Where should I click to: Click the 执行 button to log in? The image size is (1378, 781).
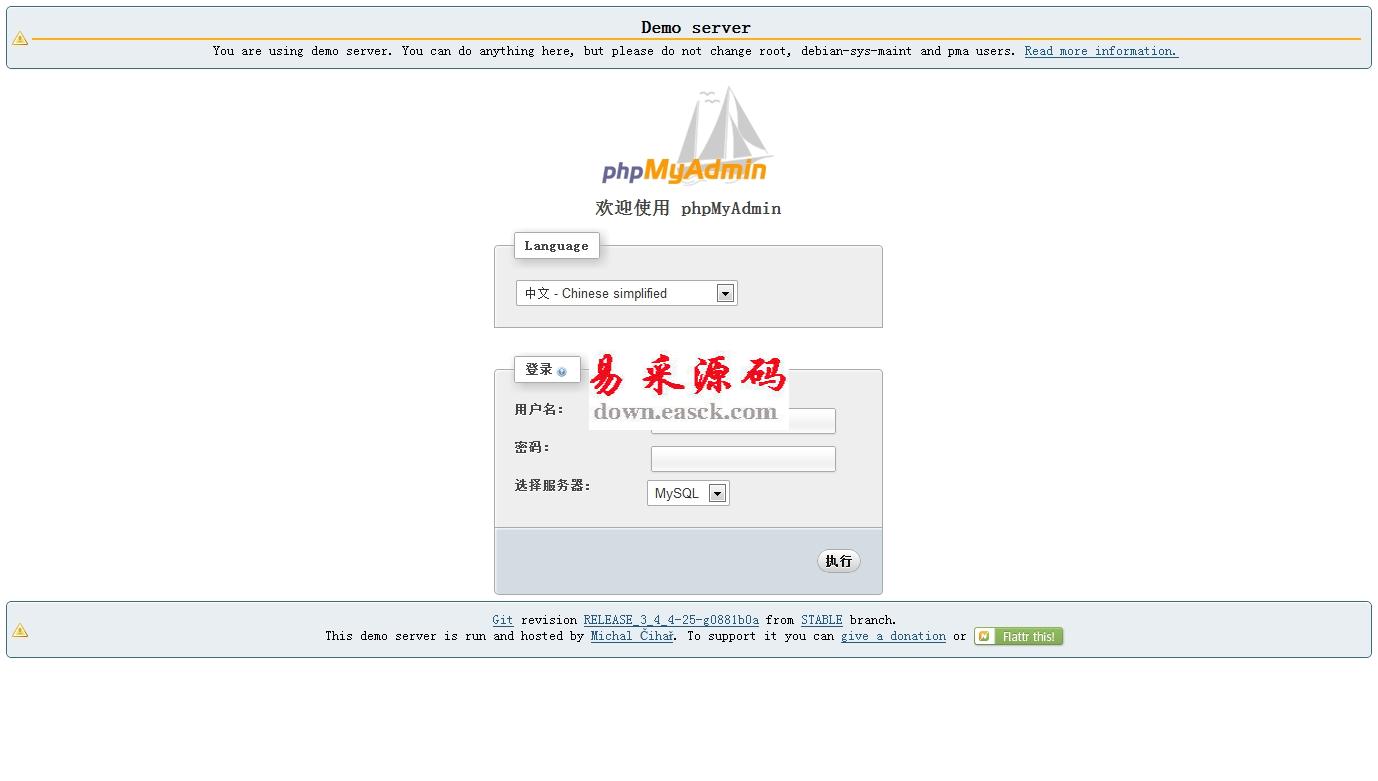[839, 561]
